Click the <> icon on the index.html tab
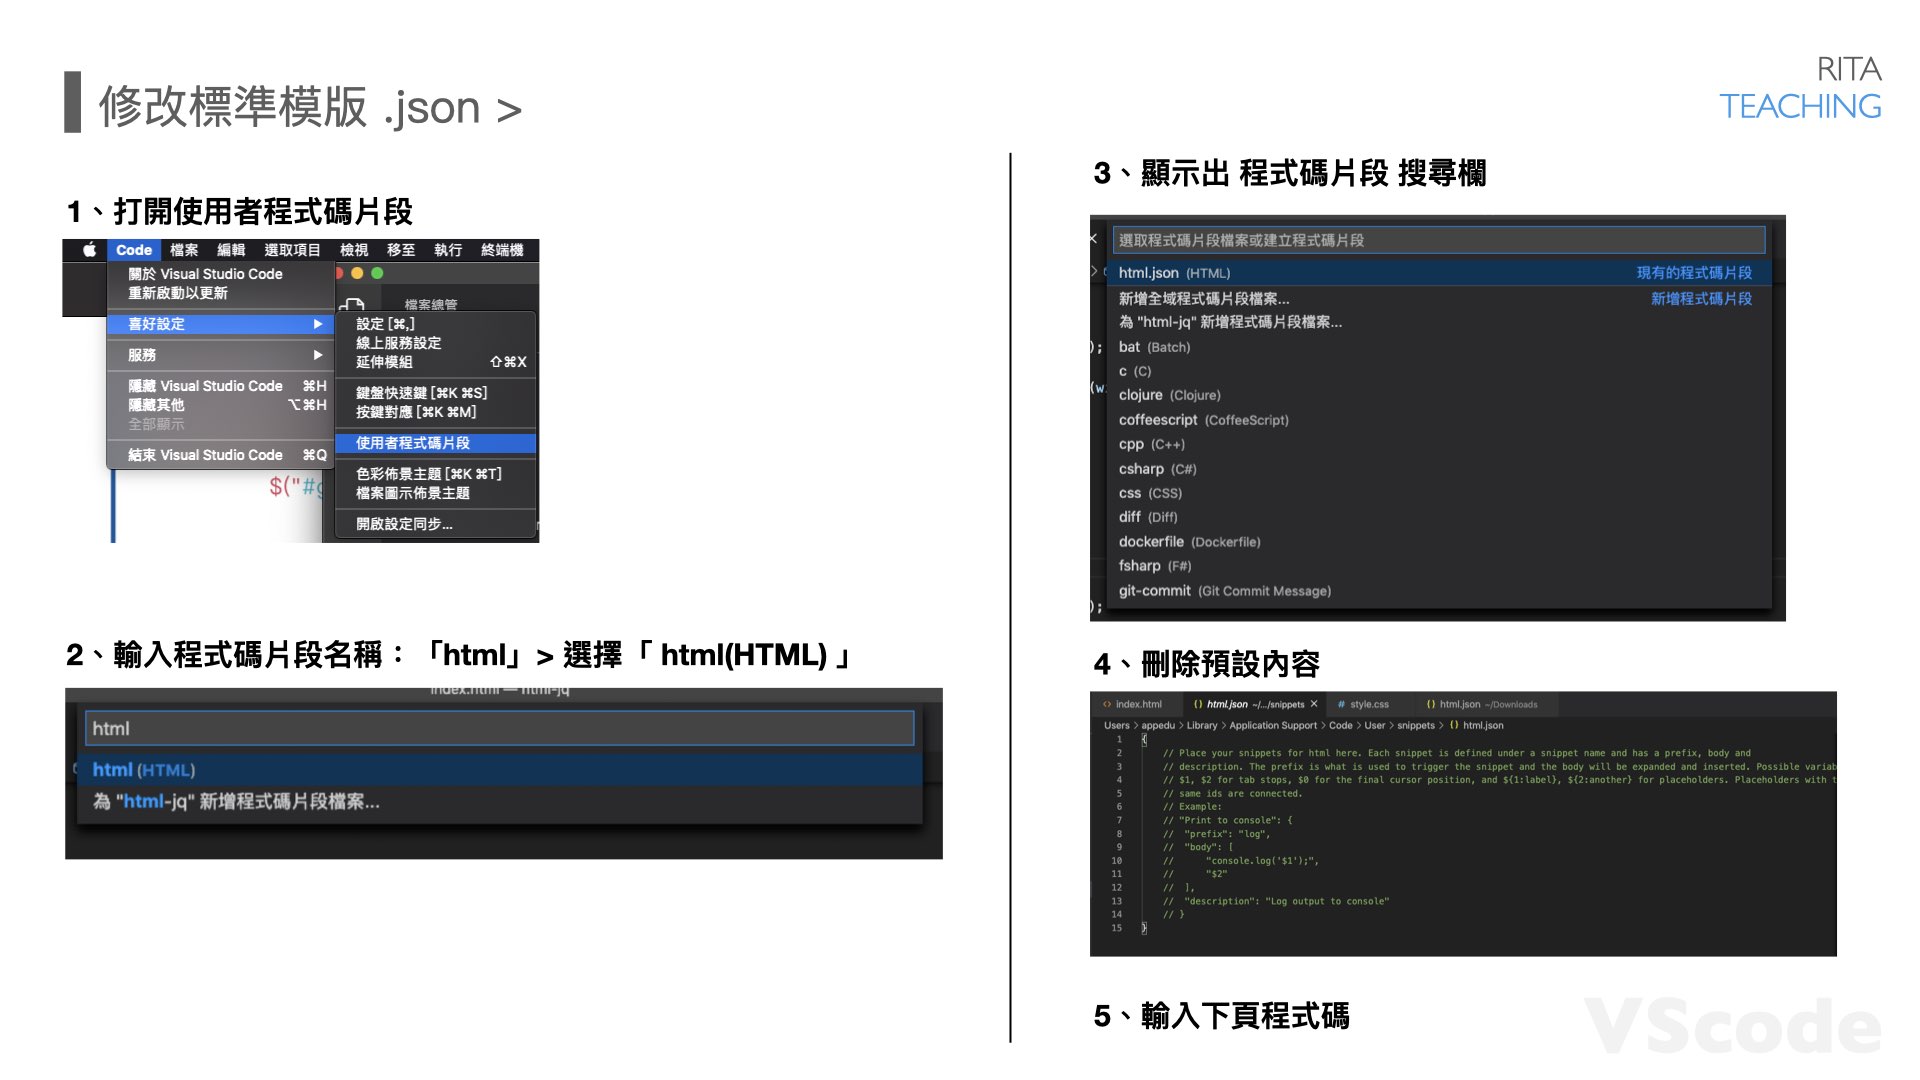Screen dimensions: 1920x1080 point(1107,704)
